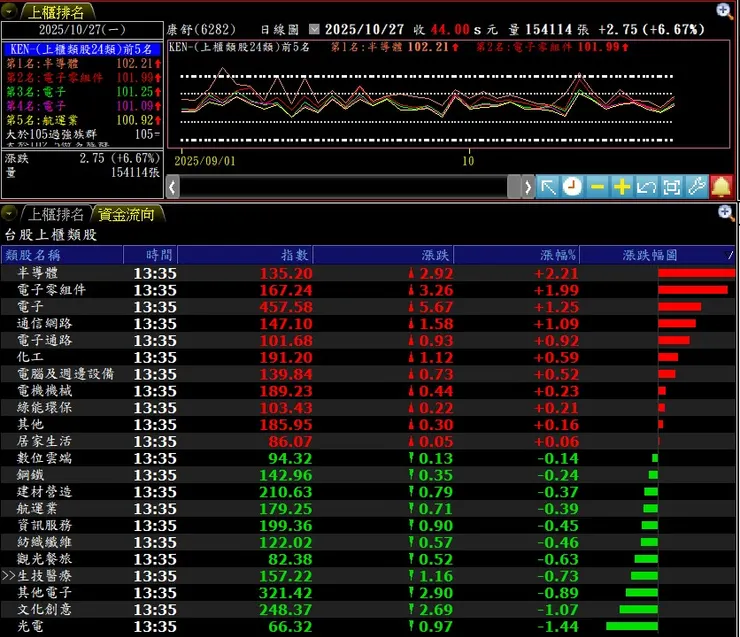Select the 其他電子 sector row
740x637 pixels.
point(368,593)
